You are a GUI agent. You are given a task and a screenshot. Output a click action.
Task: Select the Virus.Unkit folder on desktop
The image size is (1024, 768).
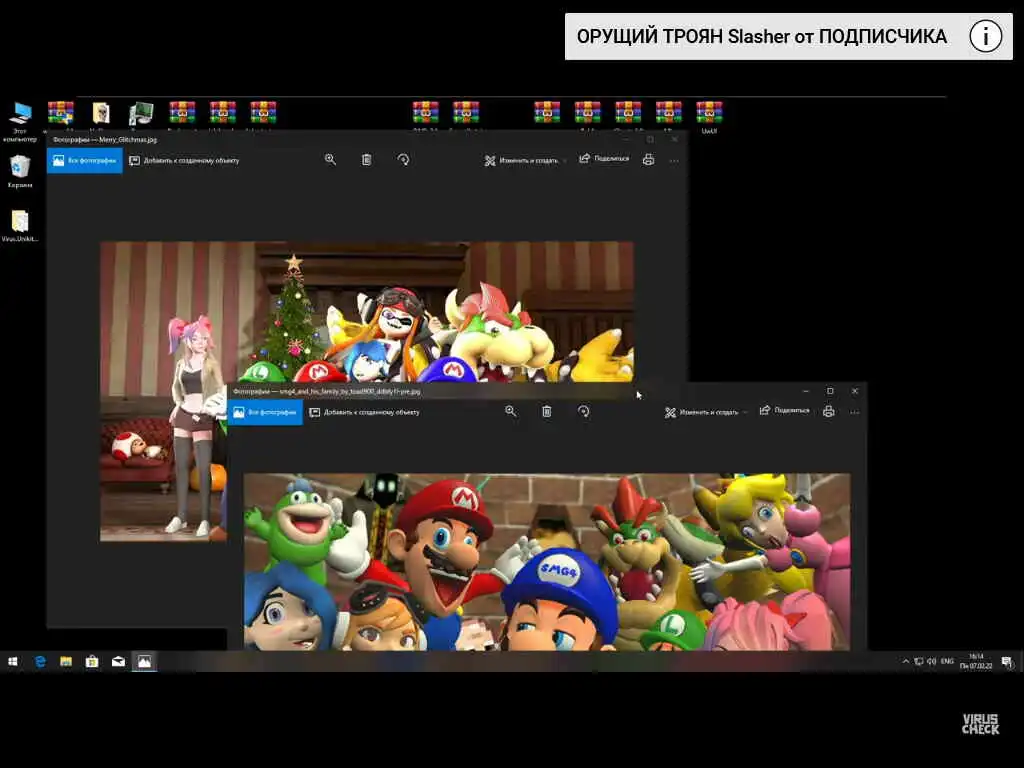pos(20,226)
